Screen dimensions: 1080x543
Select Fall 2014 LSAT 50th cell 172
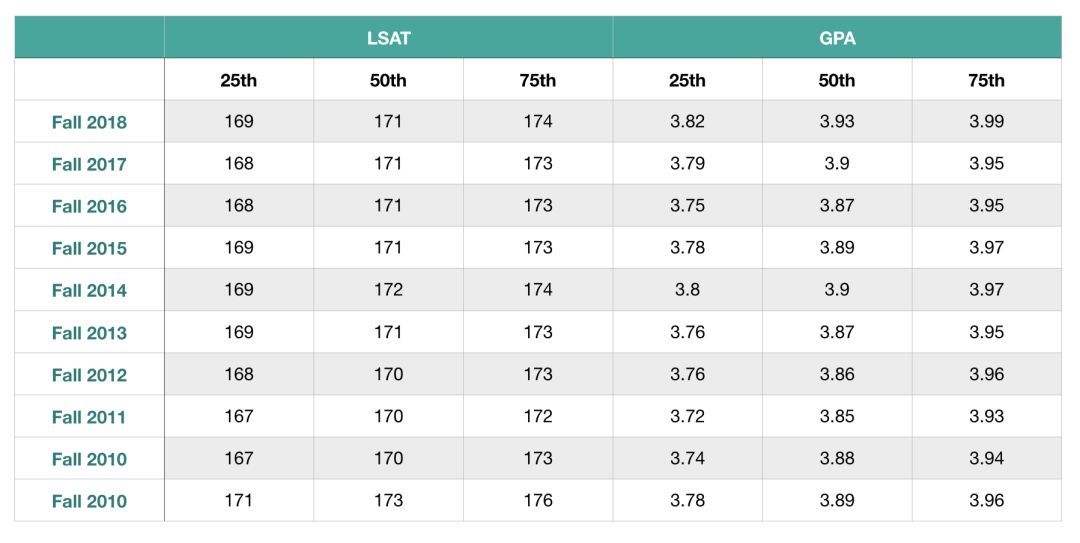[x=388, y=290]
